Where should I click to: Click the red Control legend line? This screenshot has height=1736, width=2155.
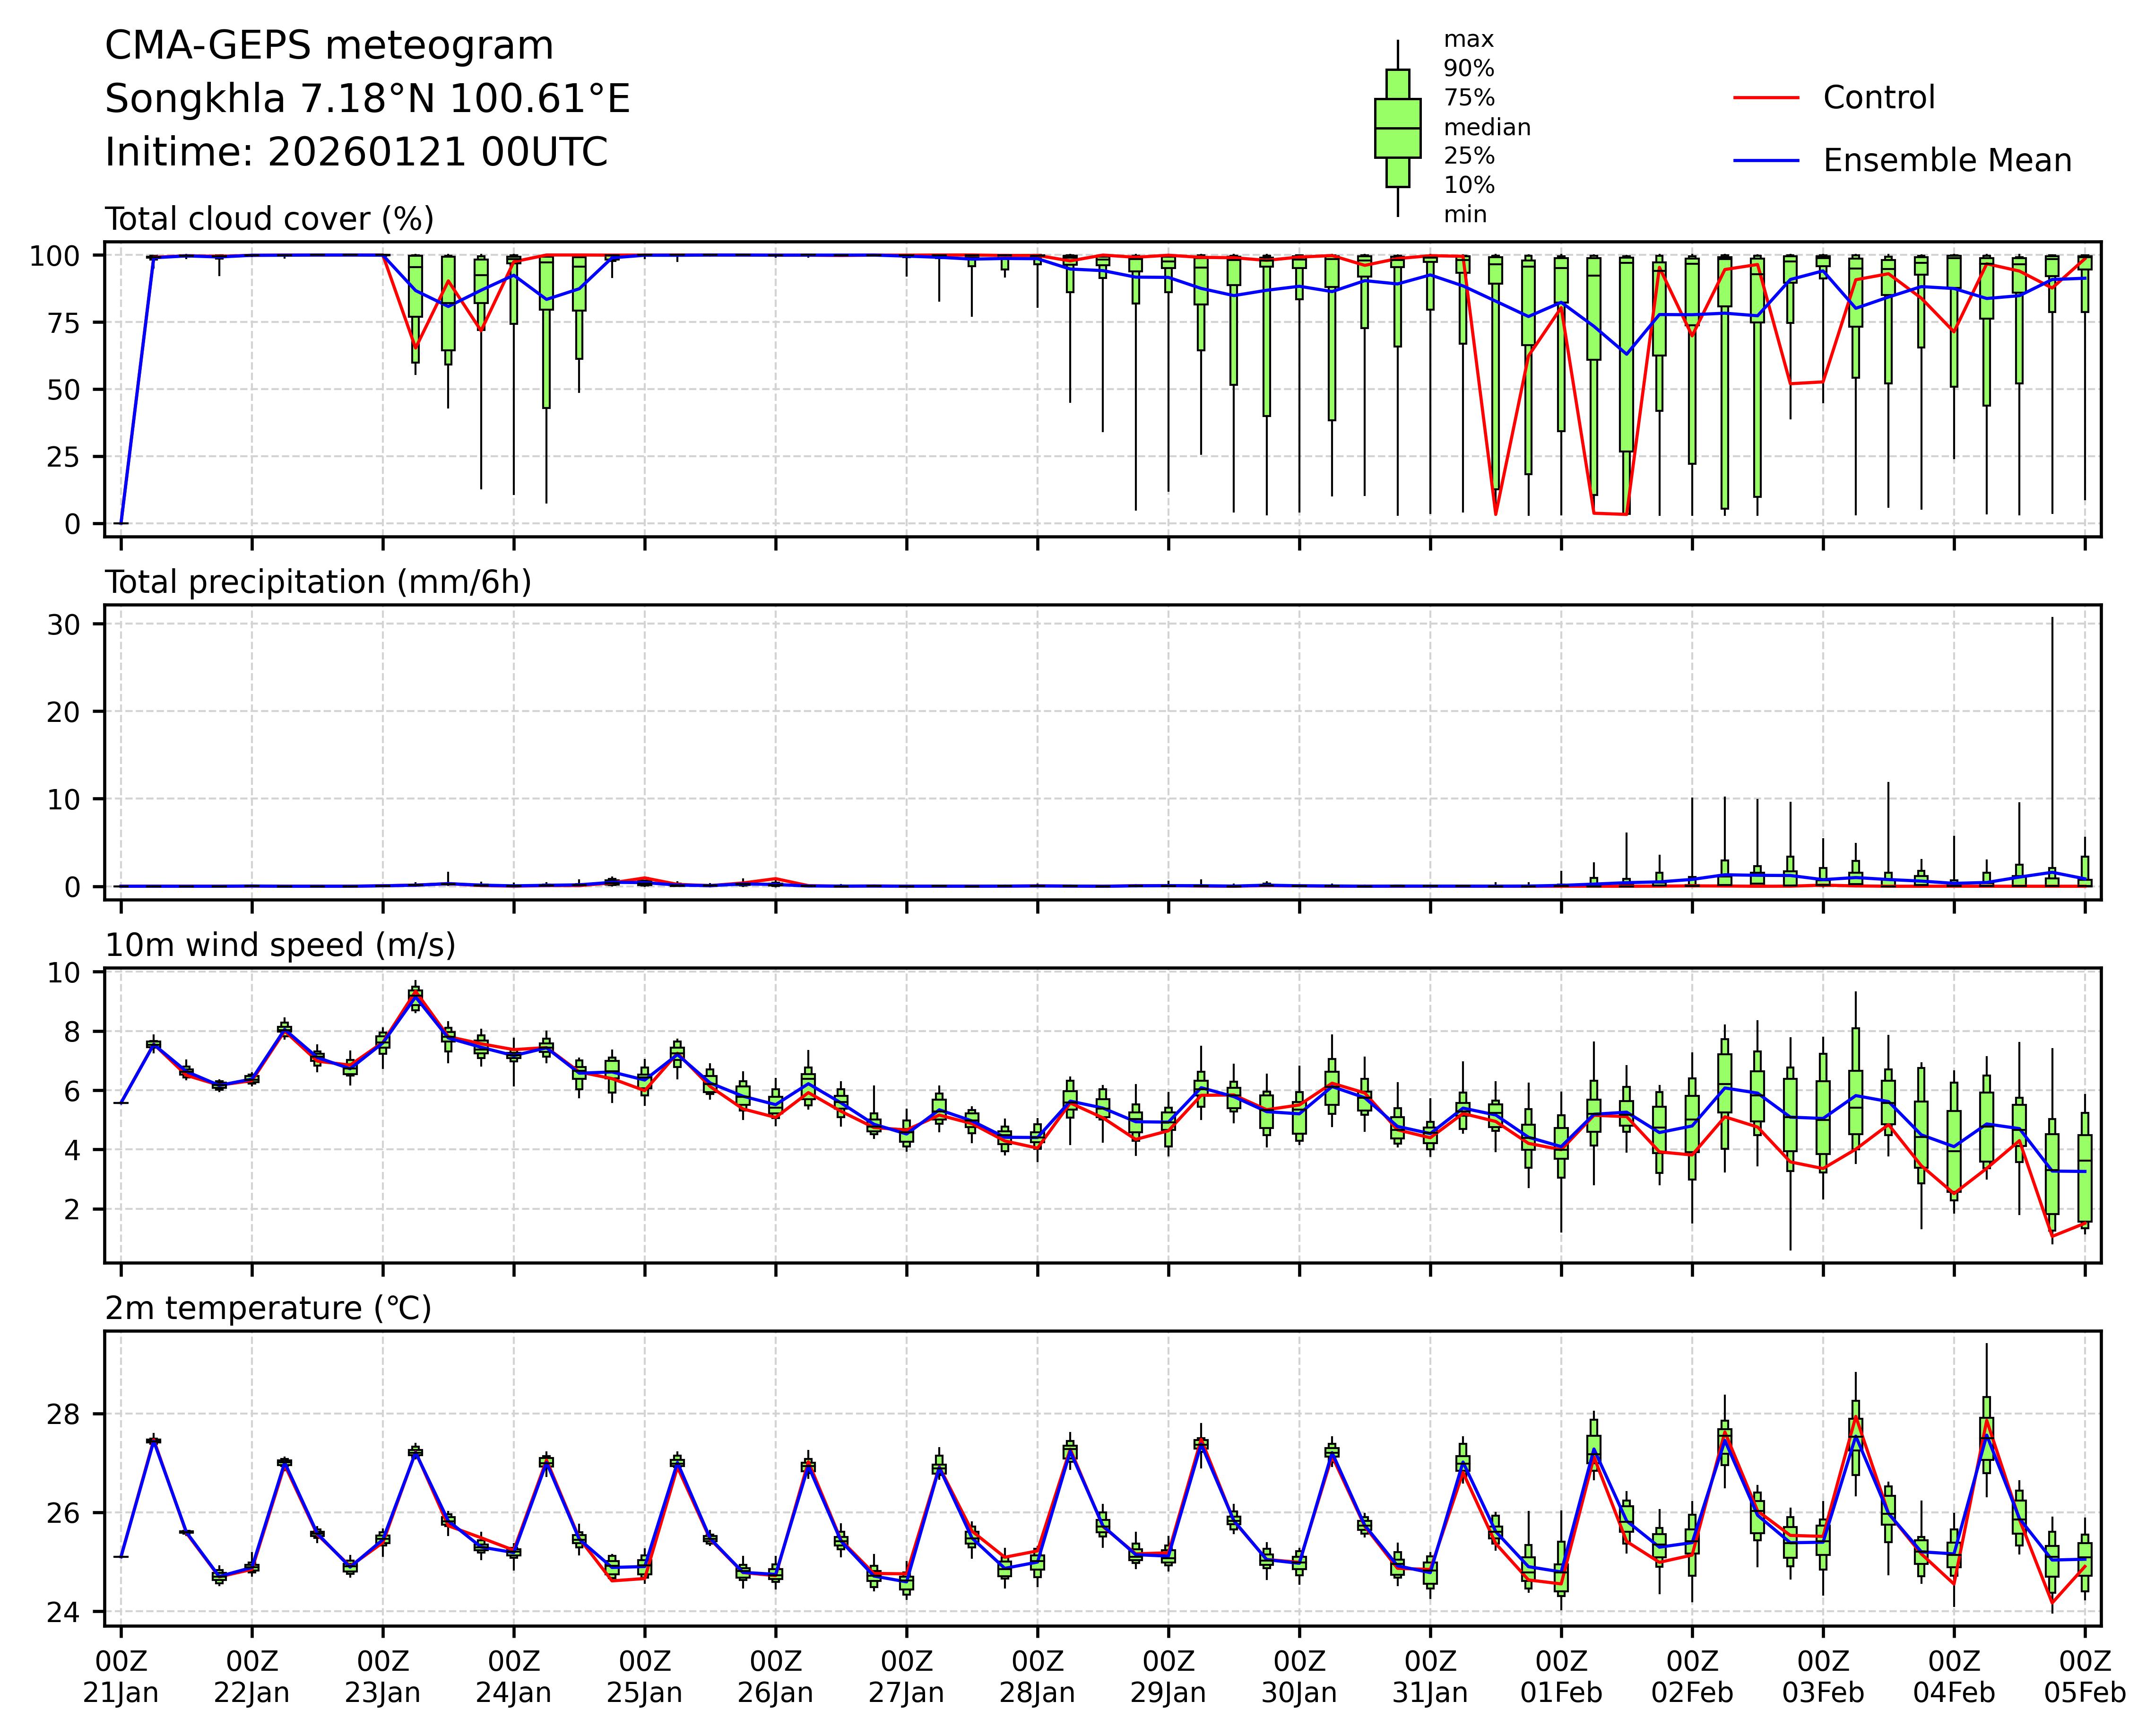[1765, 98]
